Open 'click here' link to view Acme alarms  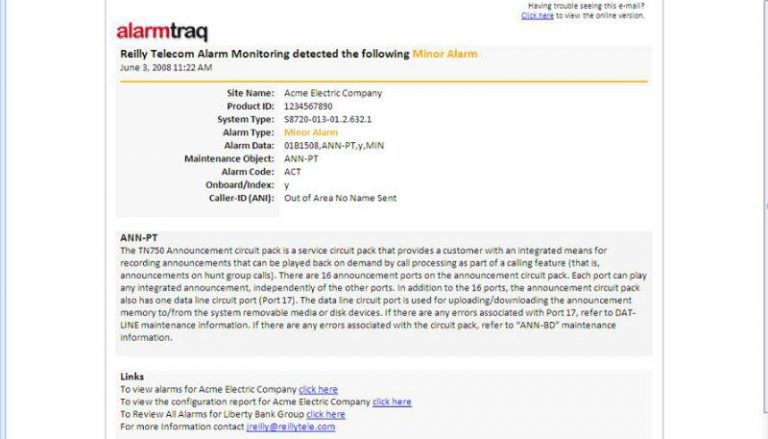pyautogui.click(x=318, y=389)
